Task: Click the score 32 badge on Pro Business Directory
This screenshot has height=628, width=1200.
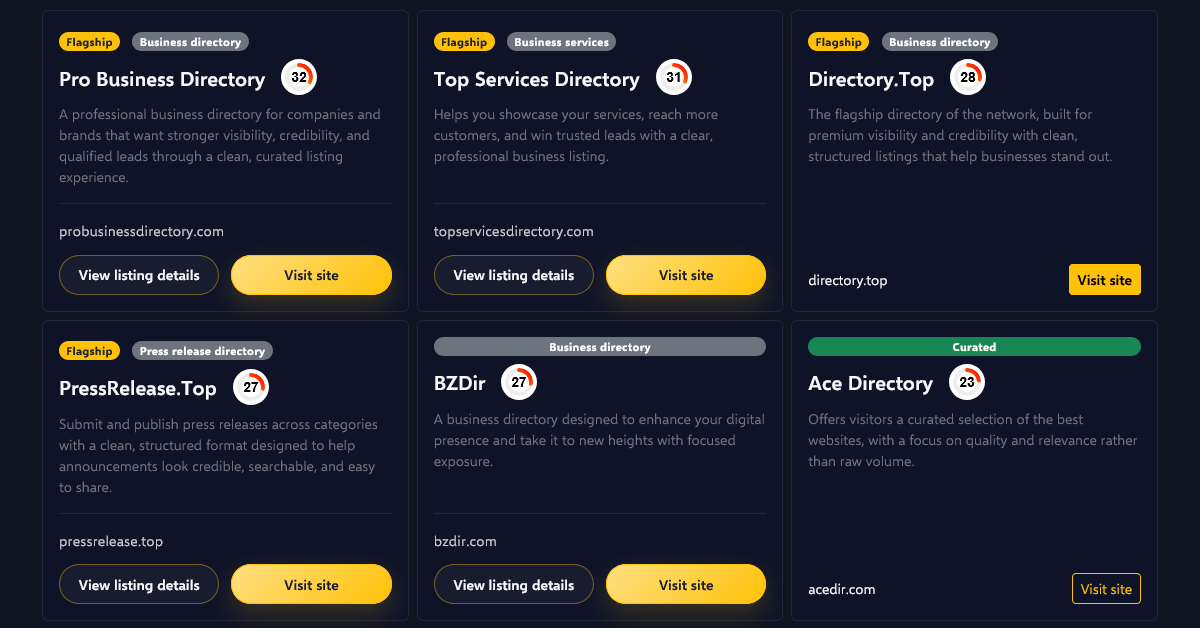Action: [299, 77]
